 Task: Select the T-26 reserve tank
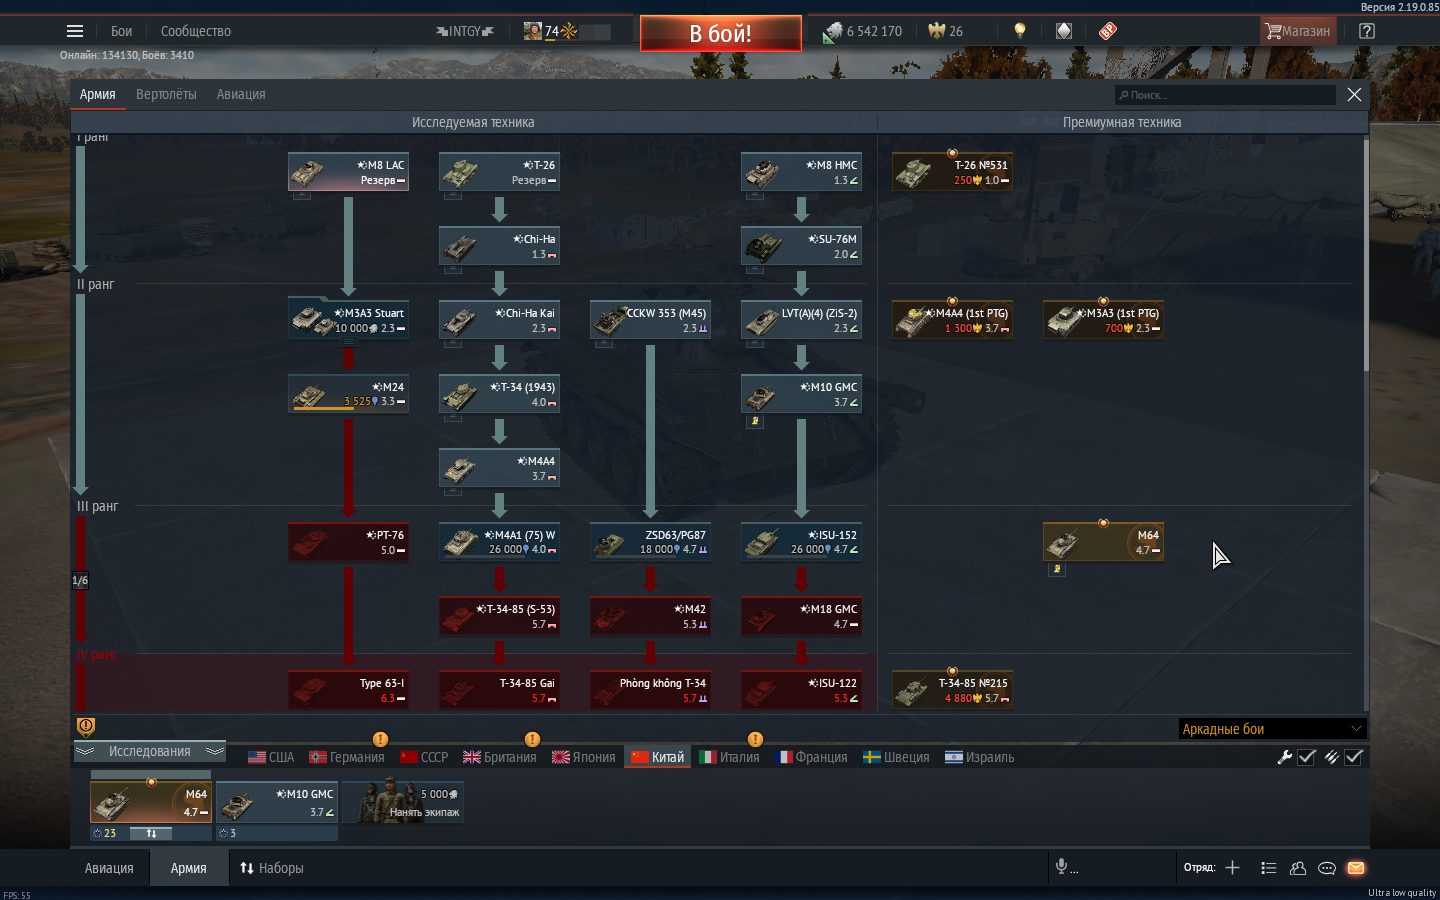pos(499,172)
